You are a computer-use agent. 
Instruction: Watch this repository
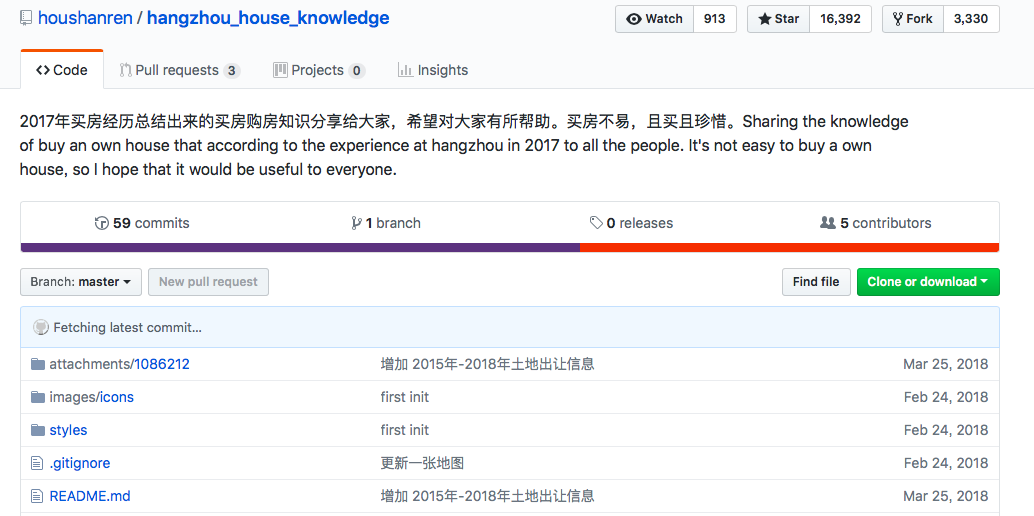pyautogui.click(x=654, y=19)
